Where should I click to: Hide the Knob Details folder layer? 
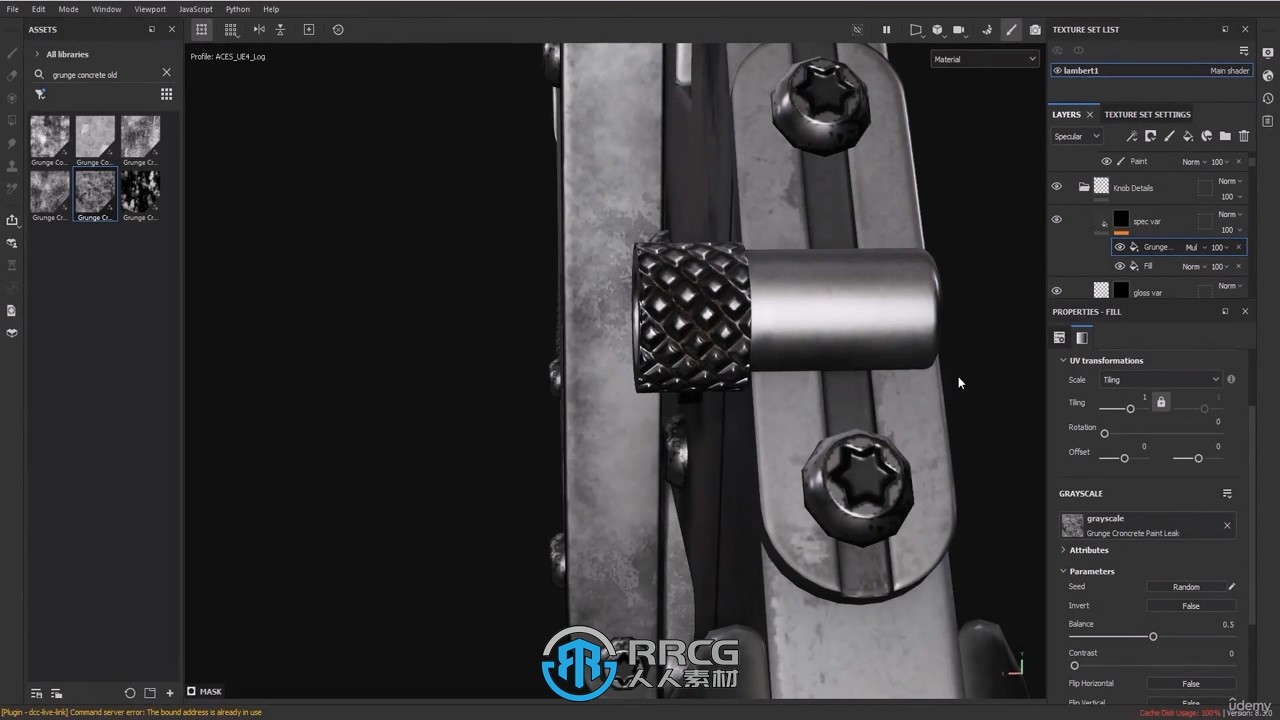[1056, 186]
